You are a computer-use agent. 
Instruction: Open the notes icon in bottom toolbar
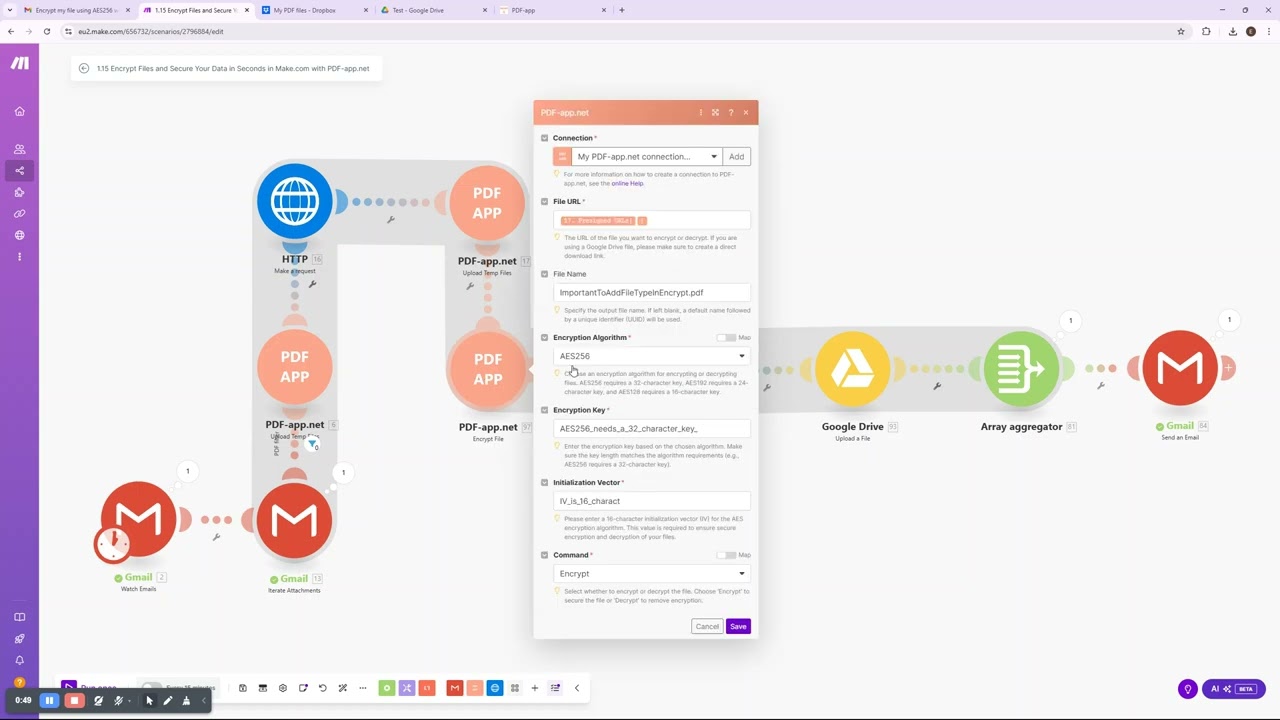click(x=303, y=688)
